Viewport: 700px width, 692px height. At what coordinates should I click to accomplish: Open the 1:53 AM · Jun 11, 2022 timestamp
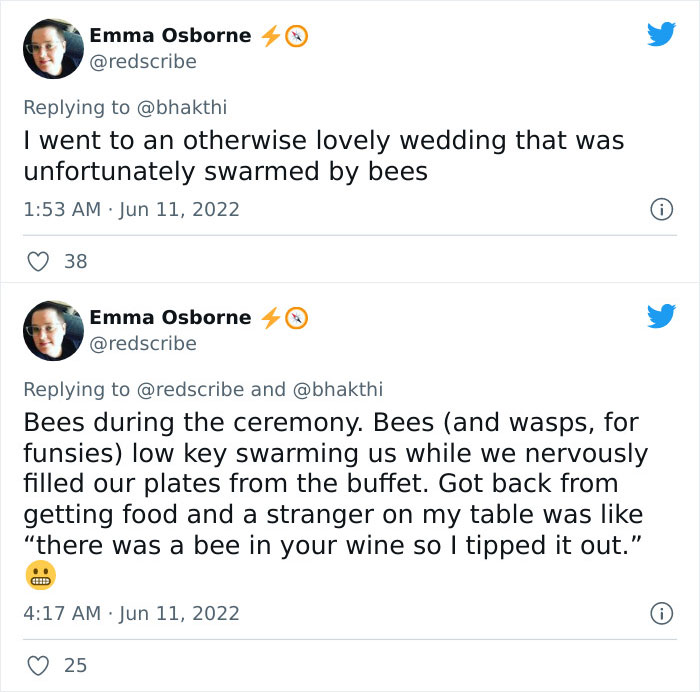(131, 210)
